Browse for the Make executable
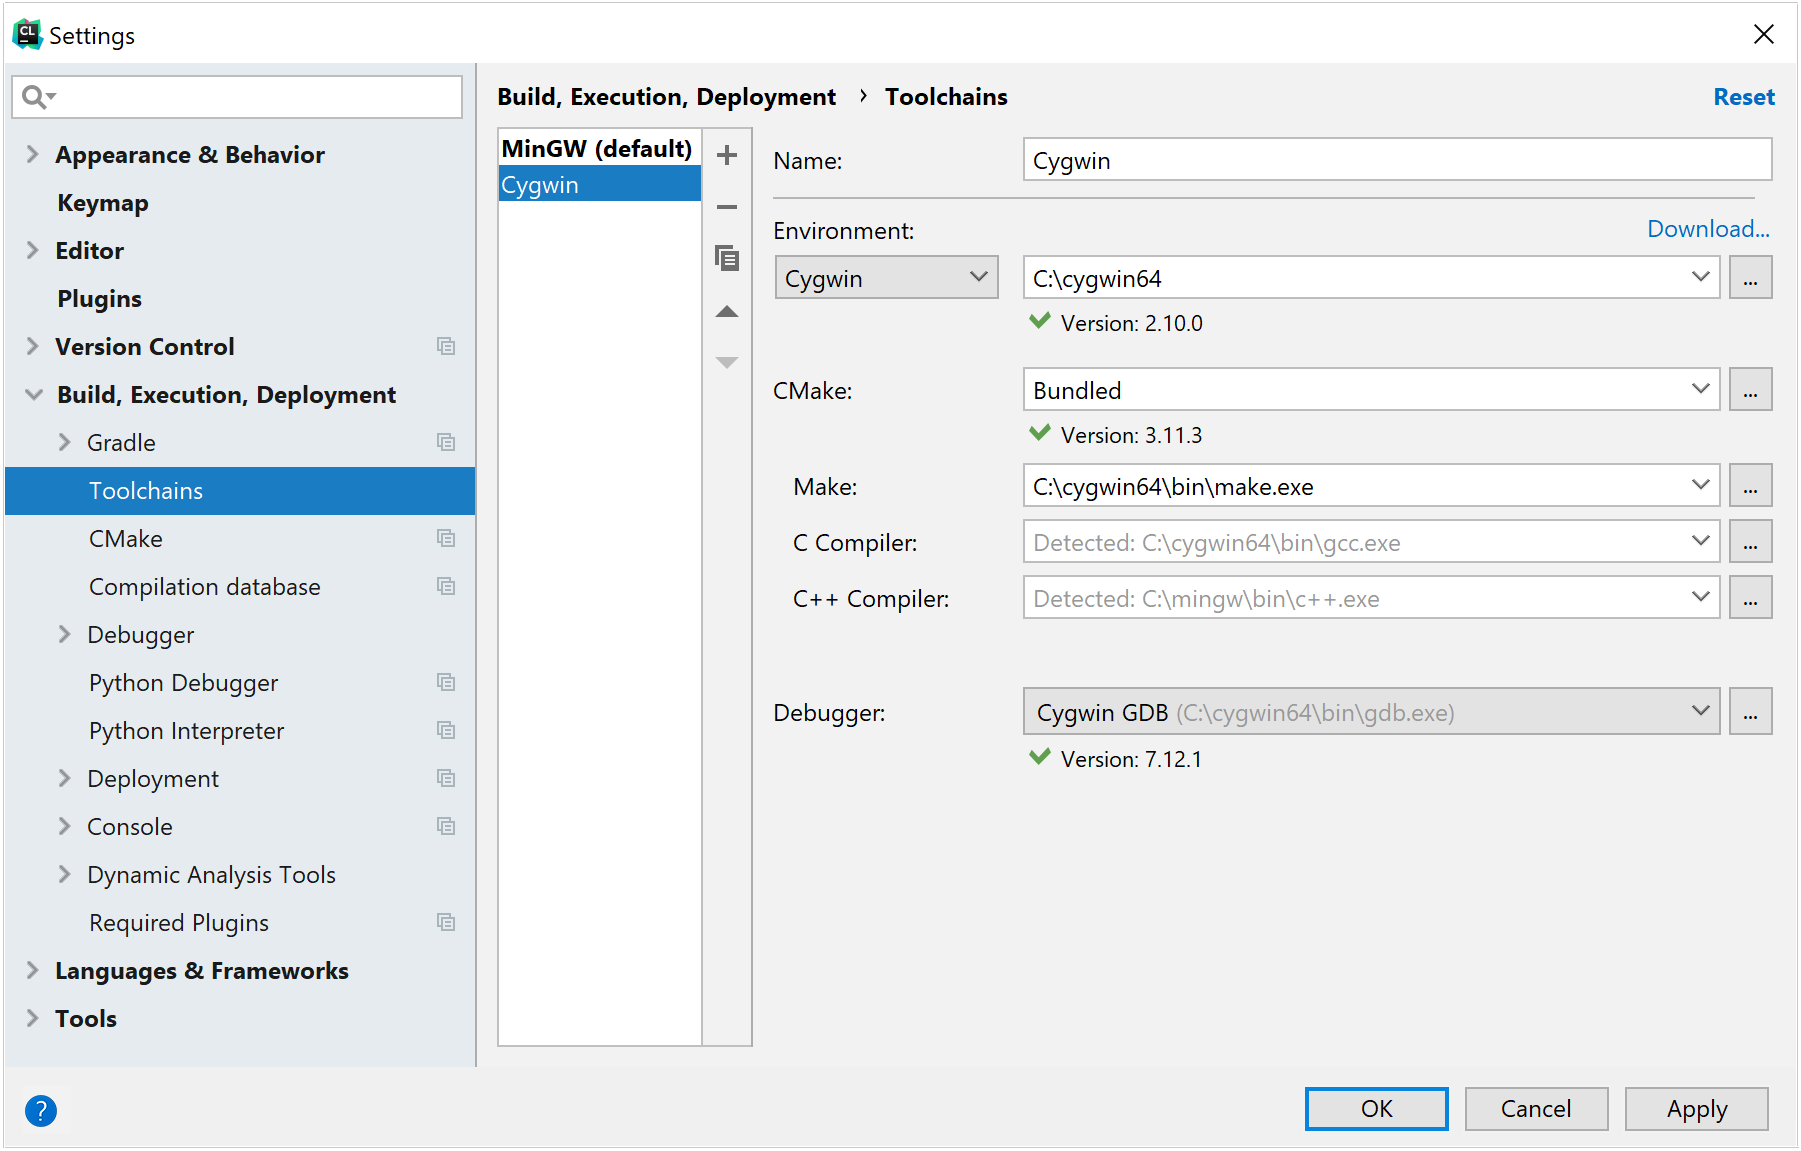Viewport: 1801px width, 1151px height. coord(1749,486)
